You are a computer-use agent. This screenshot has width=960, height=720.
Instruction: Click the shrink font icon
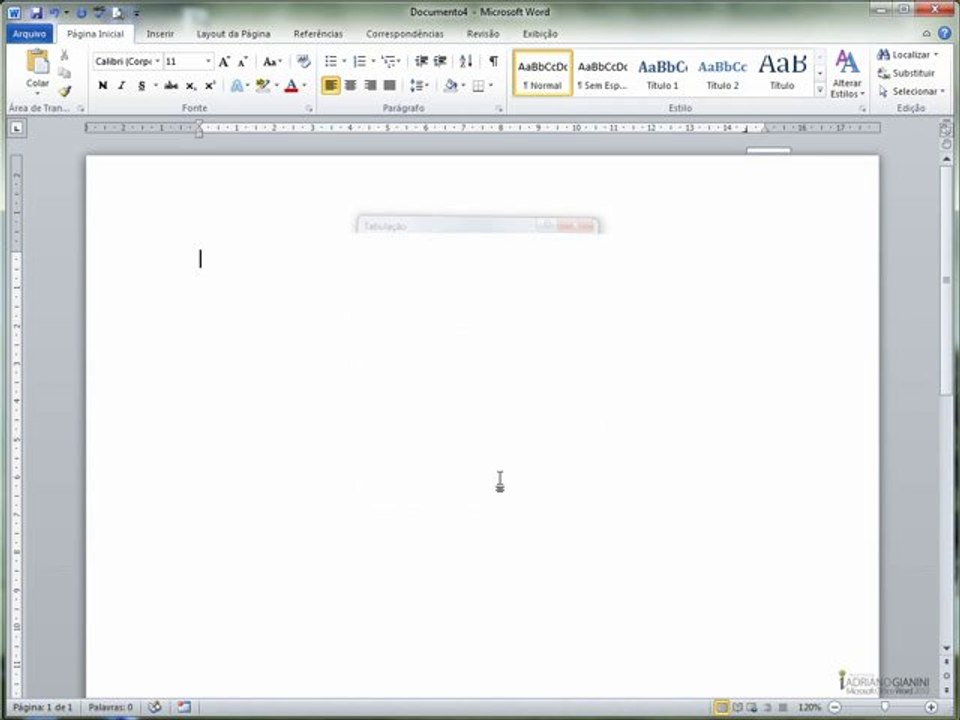[x=242, y=61]
